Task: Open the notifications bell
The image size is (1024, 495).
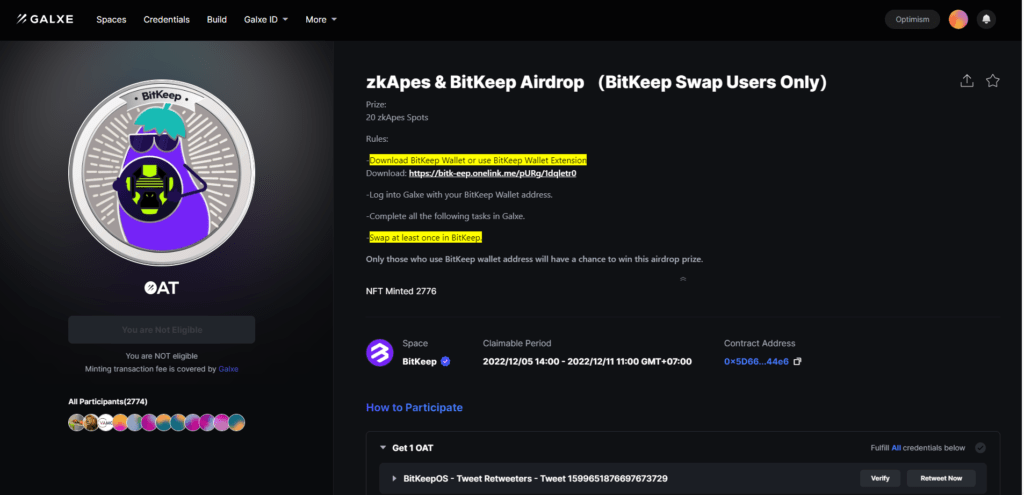Action: point(986,19)
